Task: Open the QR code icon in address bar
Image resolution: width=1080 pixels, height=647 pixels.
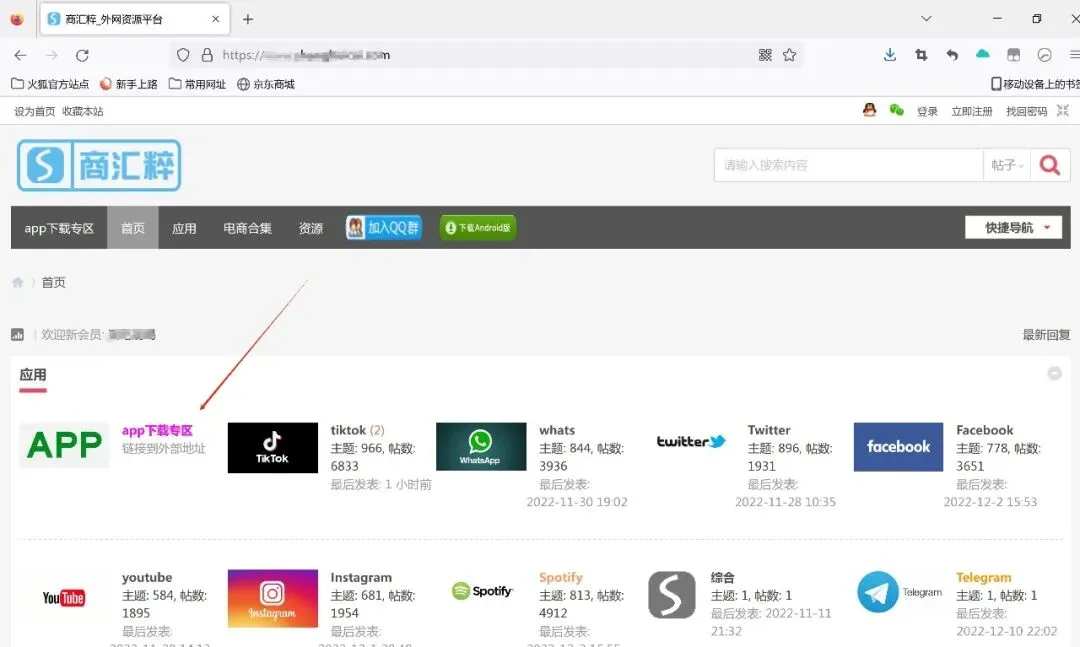Action: (x=765, y=55)
